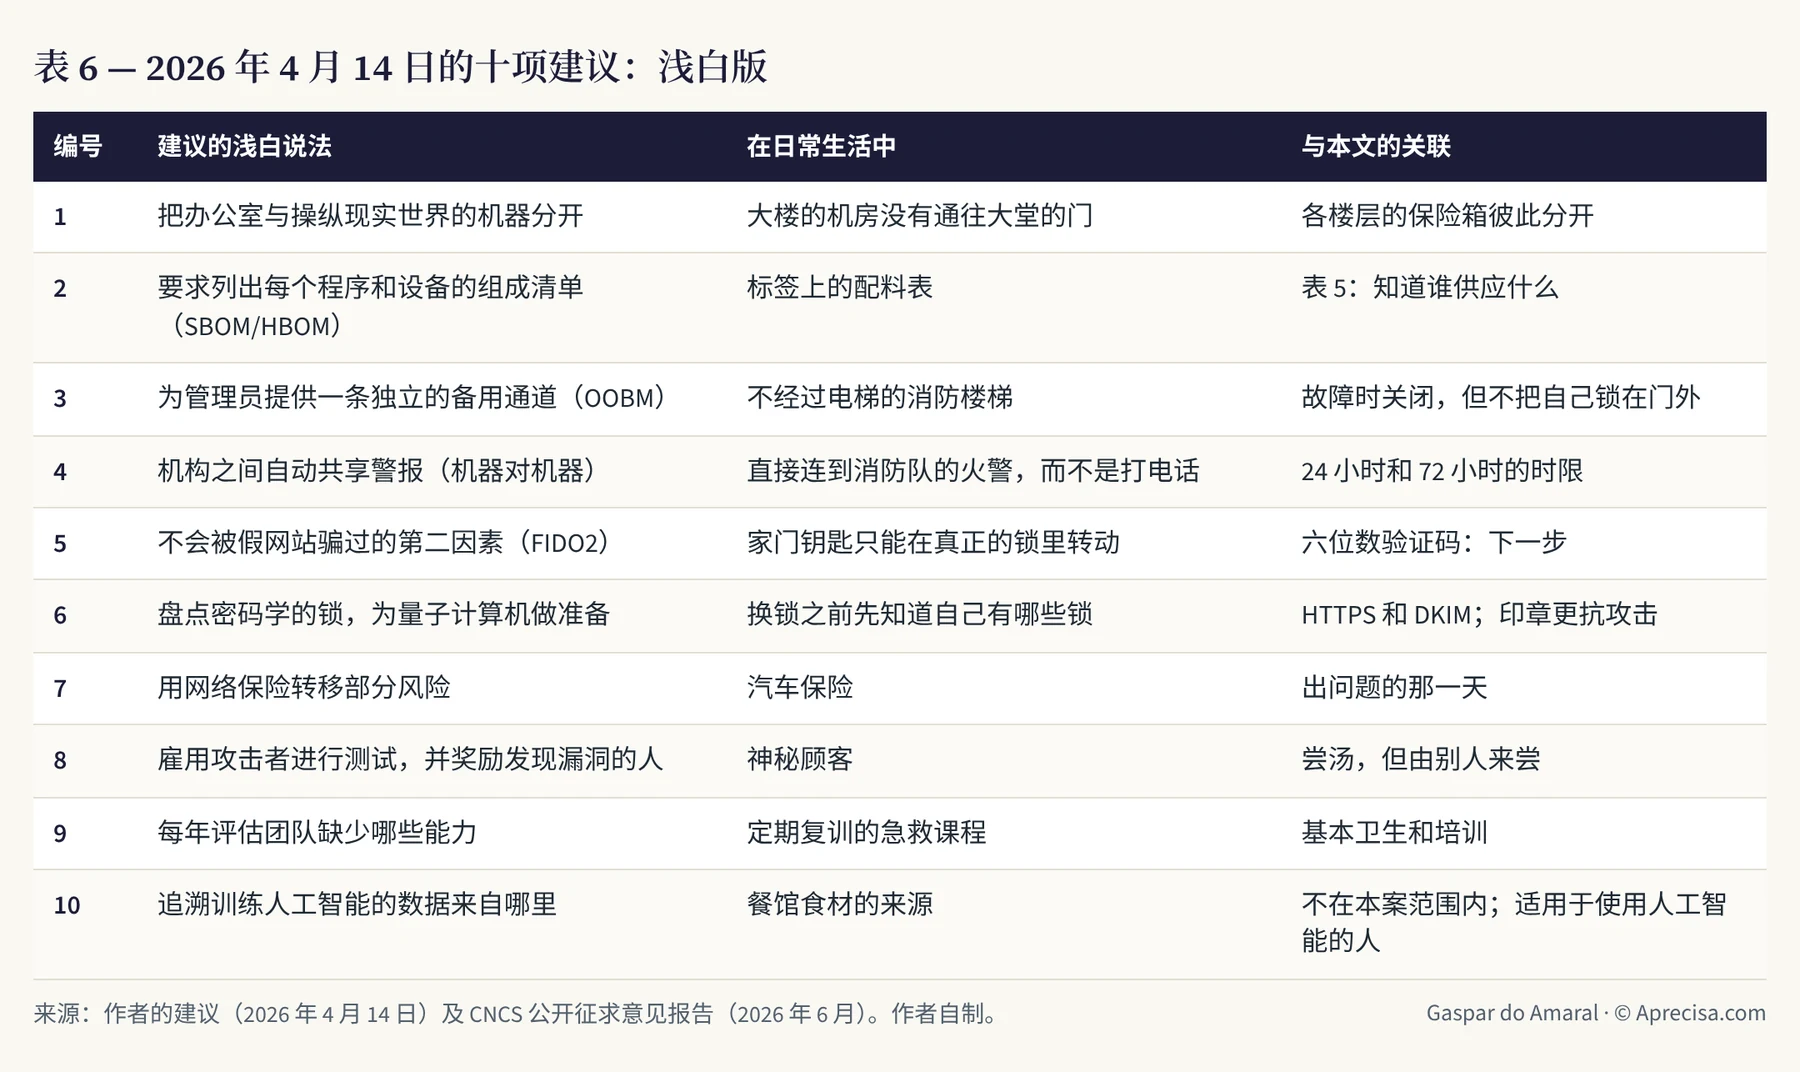Screen dimensions: 1800x1072
Task: Click '盘点密码学的锁，为量子计算机做准备'
Action: click(x=384, y=615)
